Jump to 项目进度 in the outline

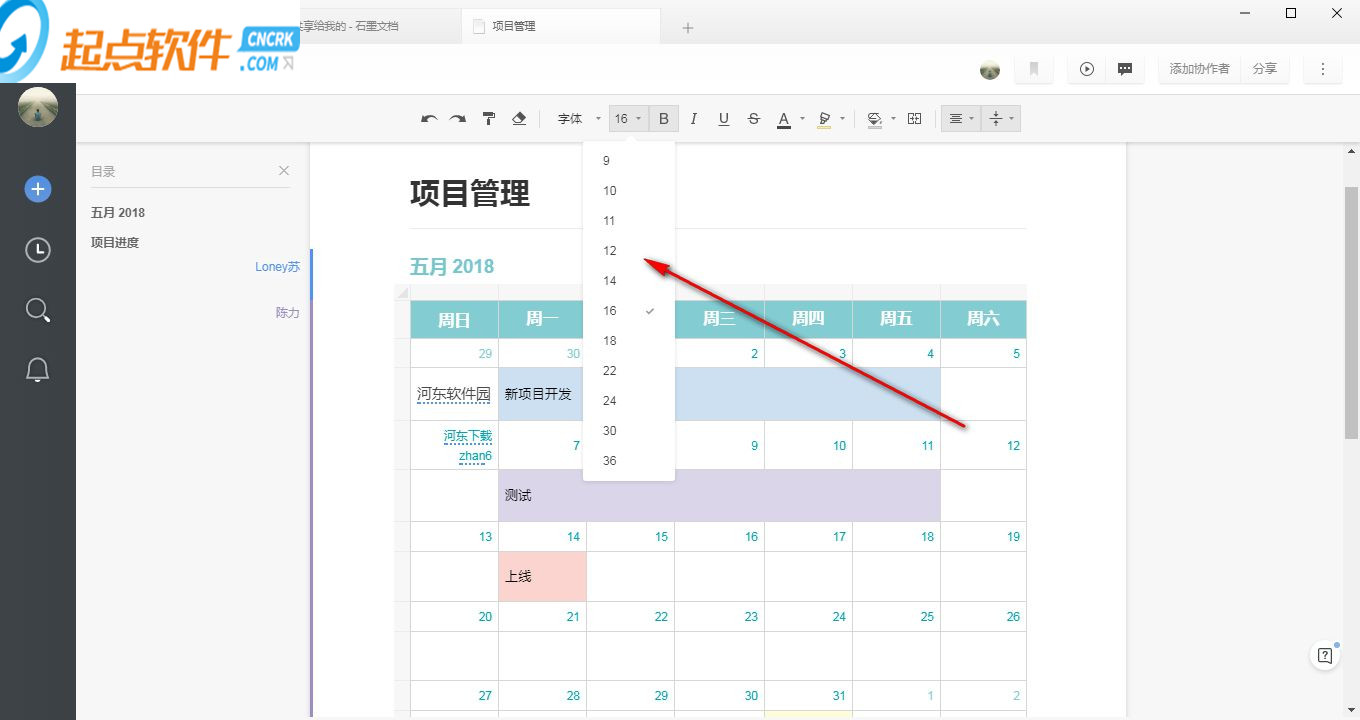tap(115, 243)
